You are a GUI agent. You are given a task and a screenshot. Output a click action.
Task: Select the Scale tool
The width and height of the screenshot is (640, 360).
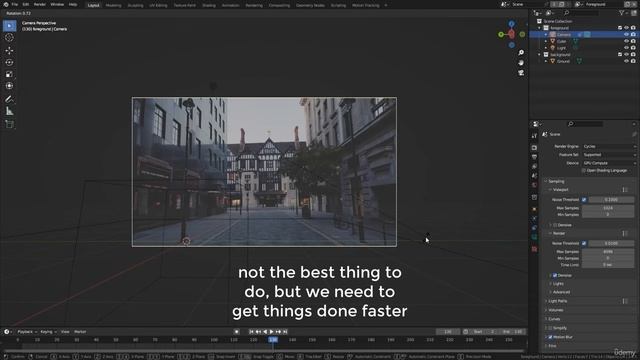[9, 74]
